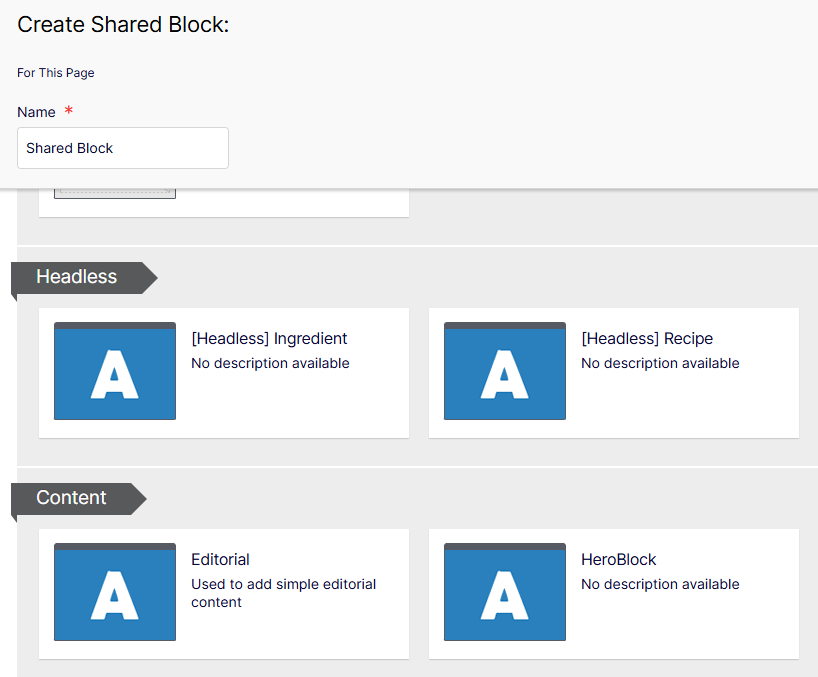Click the "For This Page" label
The width and height of the screenshot is (818, 677).
(x=56, y=72)
